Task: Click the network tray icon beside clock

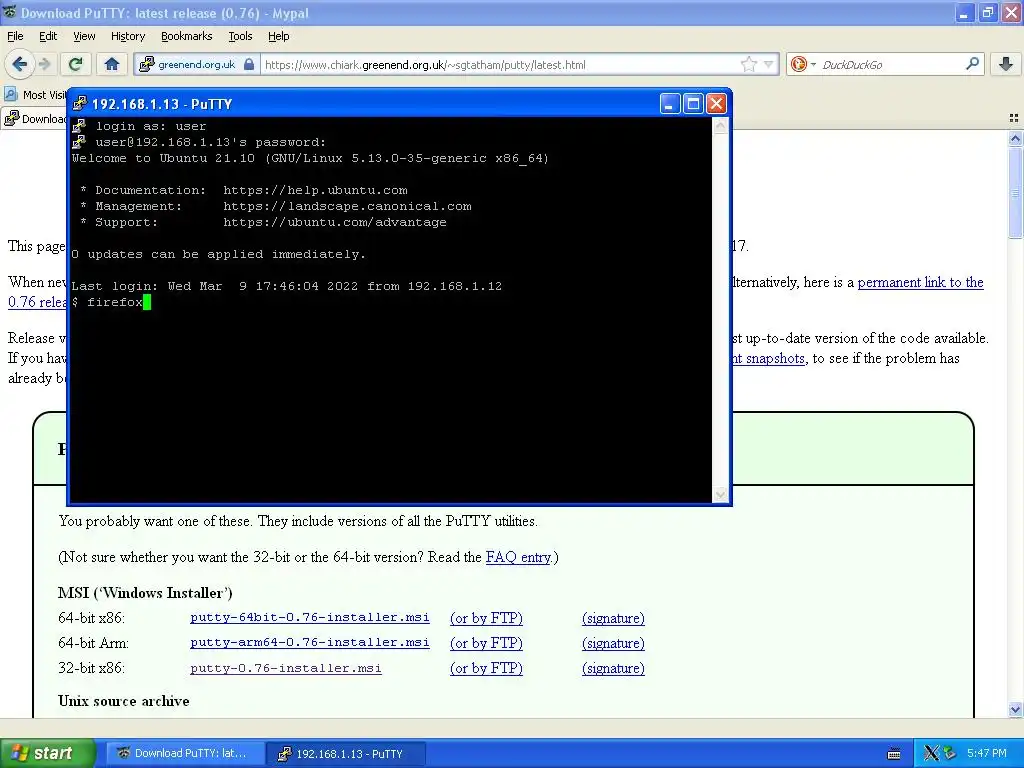Action: click(x=949, y=753)
